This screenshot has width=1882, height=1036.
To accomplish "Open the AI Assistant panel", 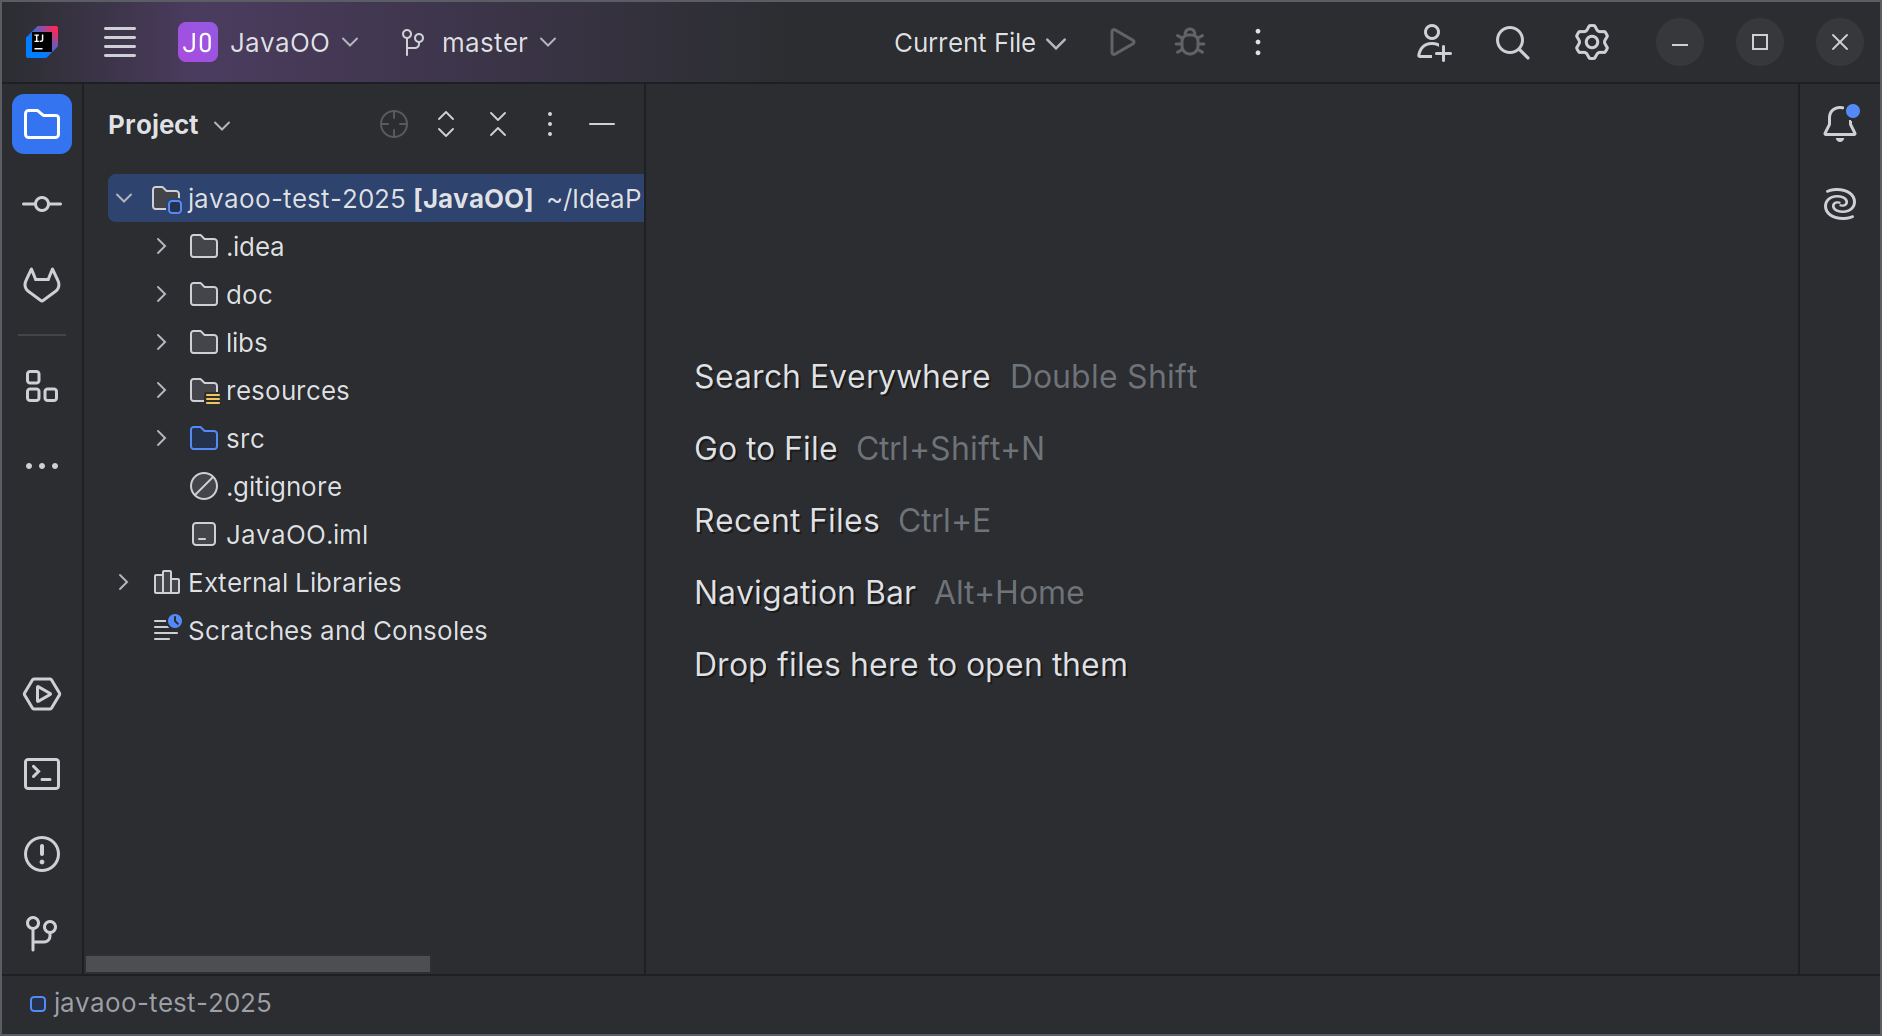I will pyautogui.click(x=1839, y=204).
